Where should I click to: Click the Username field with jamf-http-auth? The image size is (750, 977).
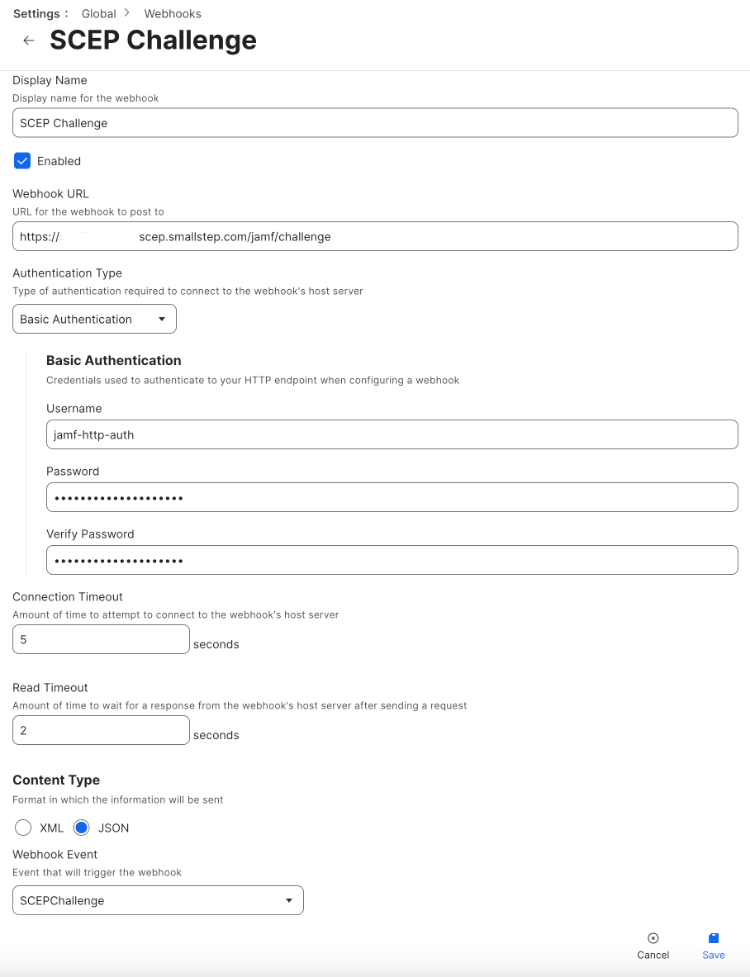click(392, 434)
